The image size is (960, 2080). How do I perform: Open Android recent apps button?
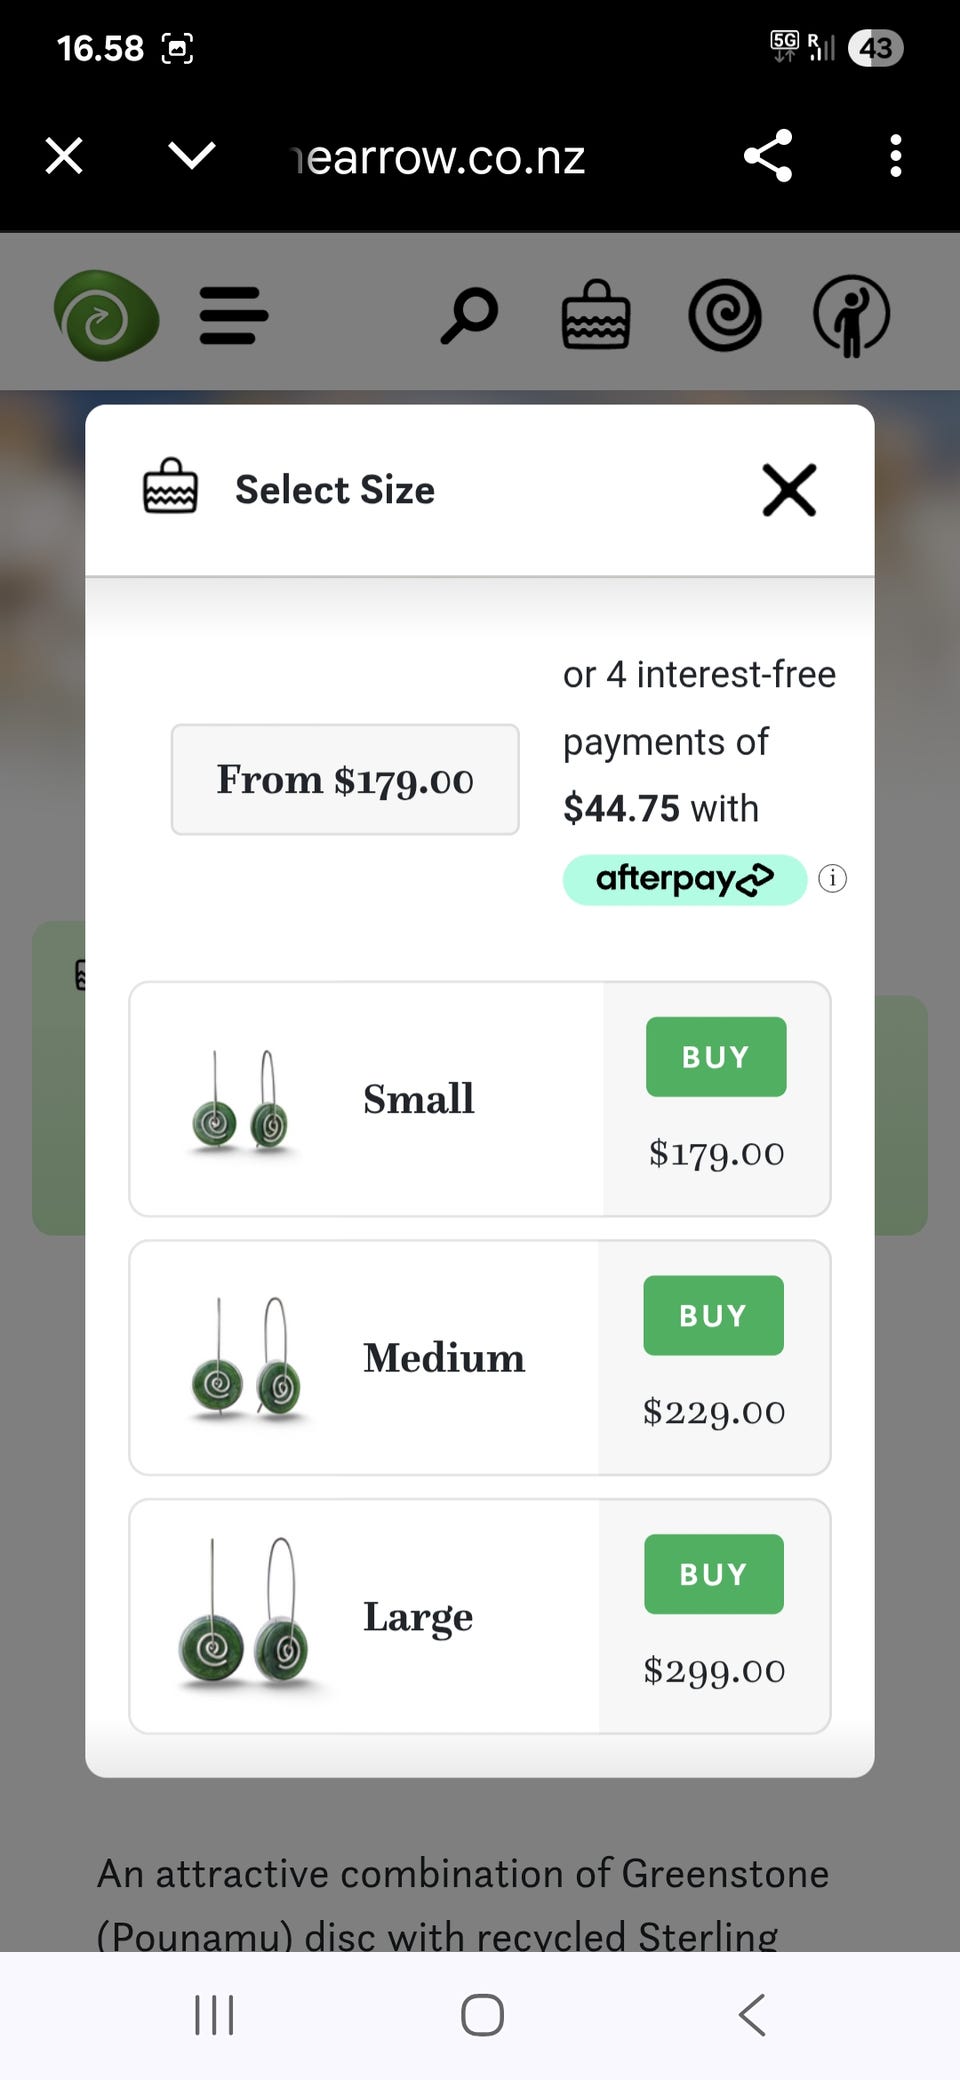coord(214,2014)
